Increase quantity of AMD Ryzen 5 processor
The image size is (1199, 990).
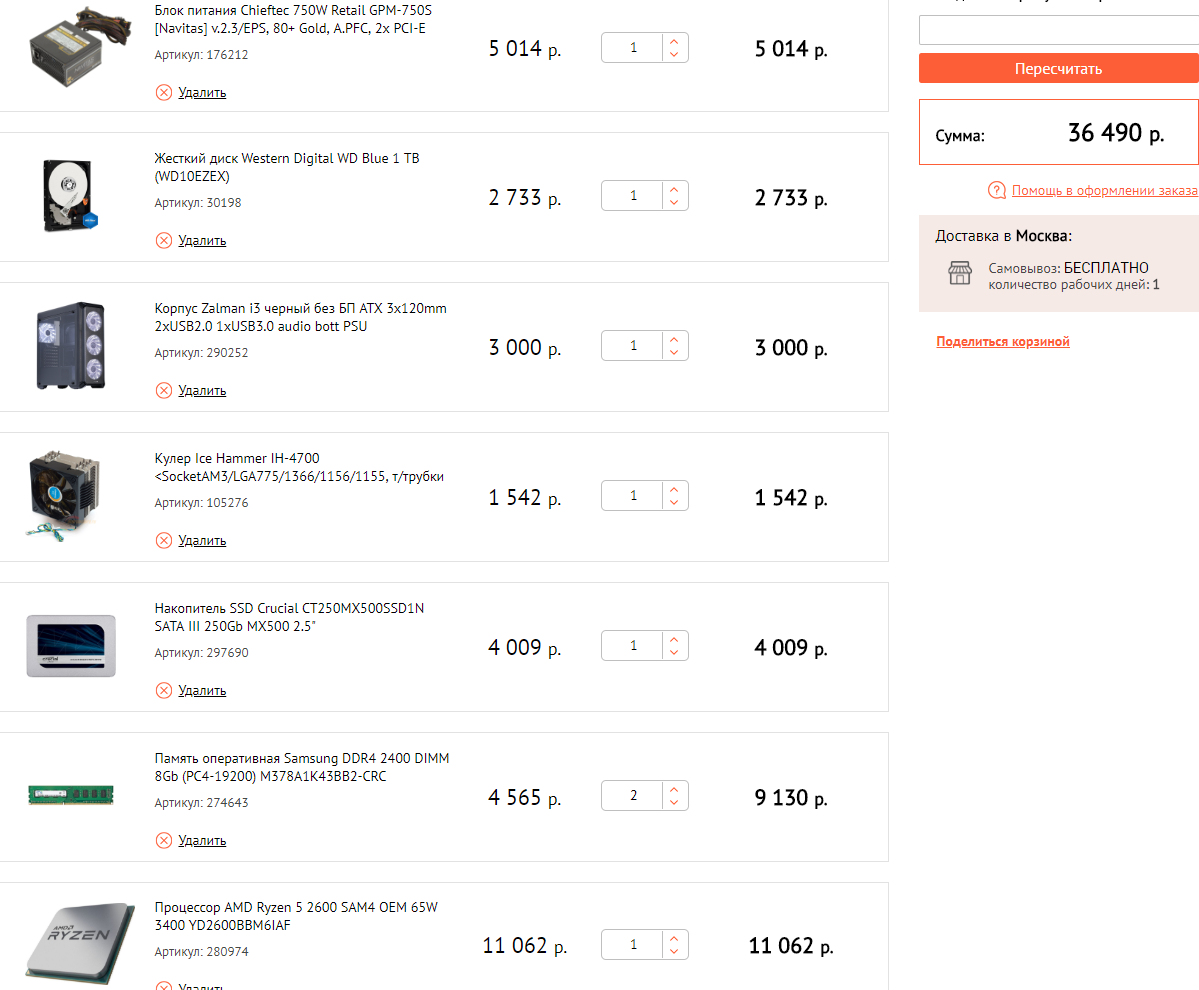(675, 938)
